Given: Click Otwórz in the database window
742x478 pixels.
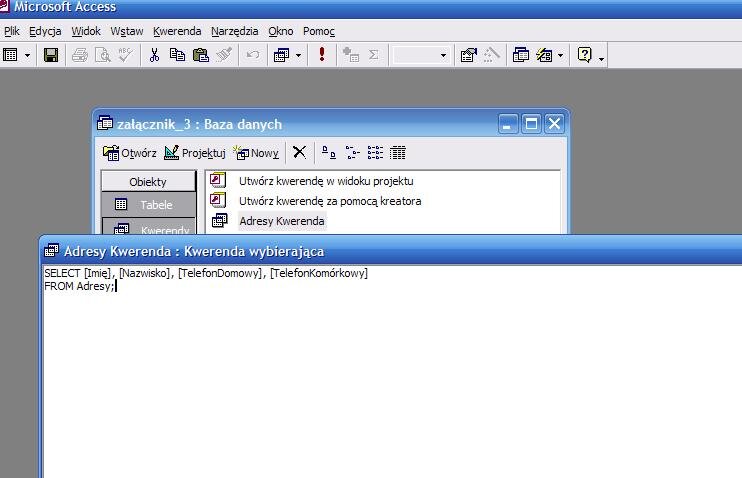Looking at the screenshot, I should point(130,153).
